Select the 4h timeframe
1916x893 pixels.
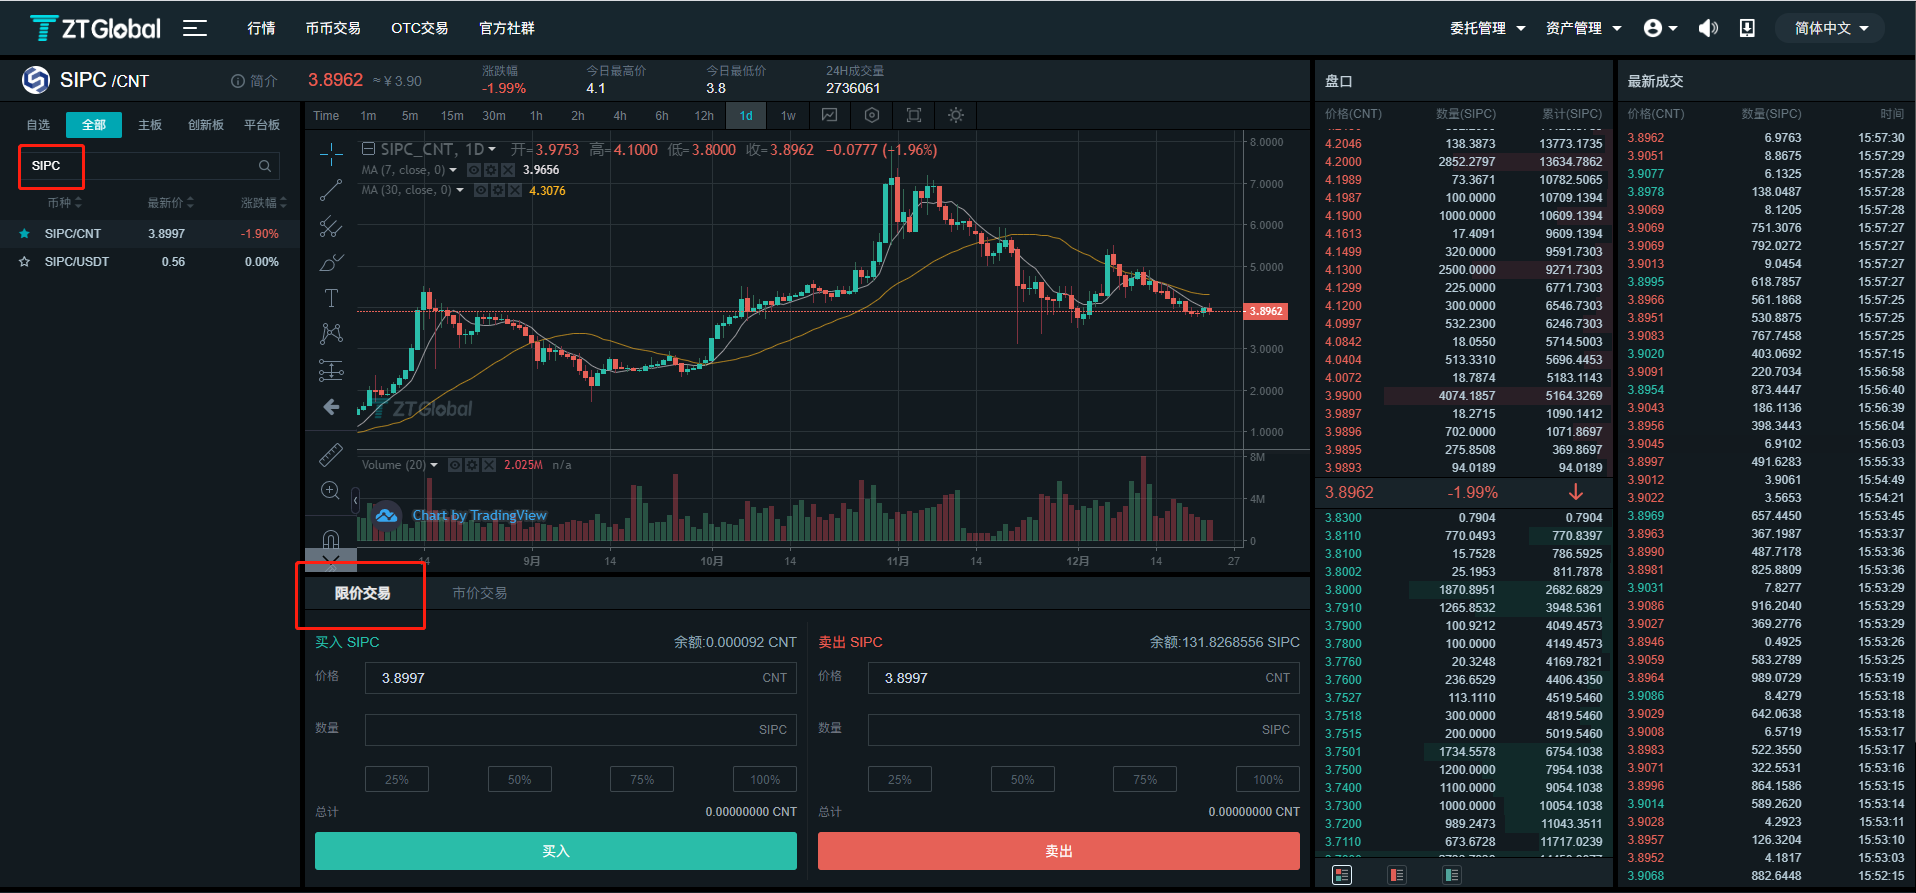tap(620, 116)
